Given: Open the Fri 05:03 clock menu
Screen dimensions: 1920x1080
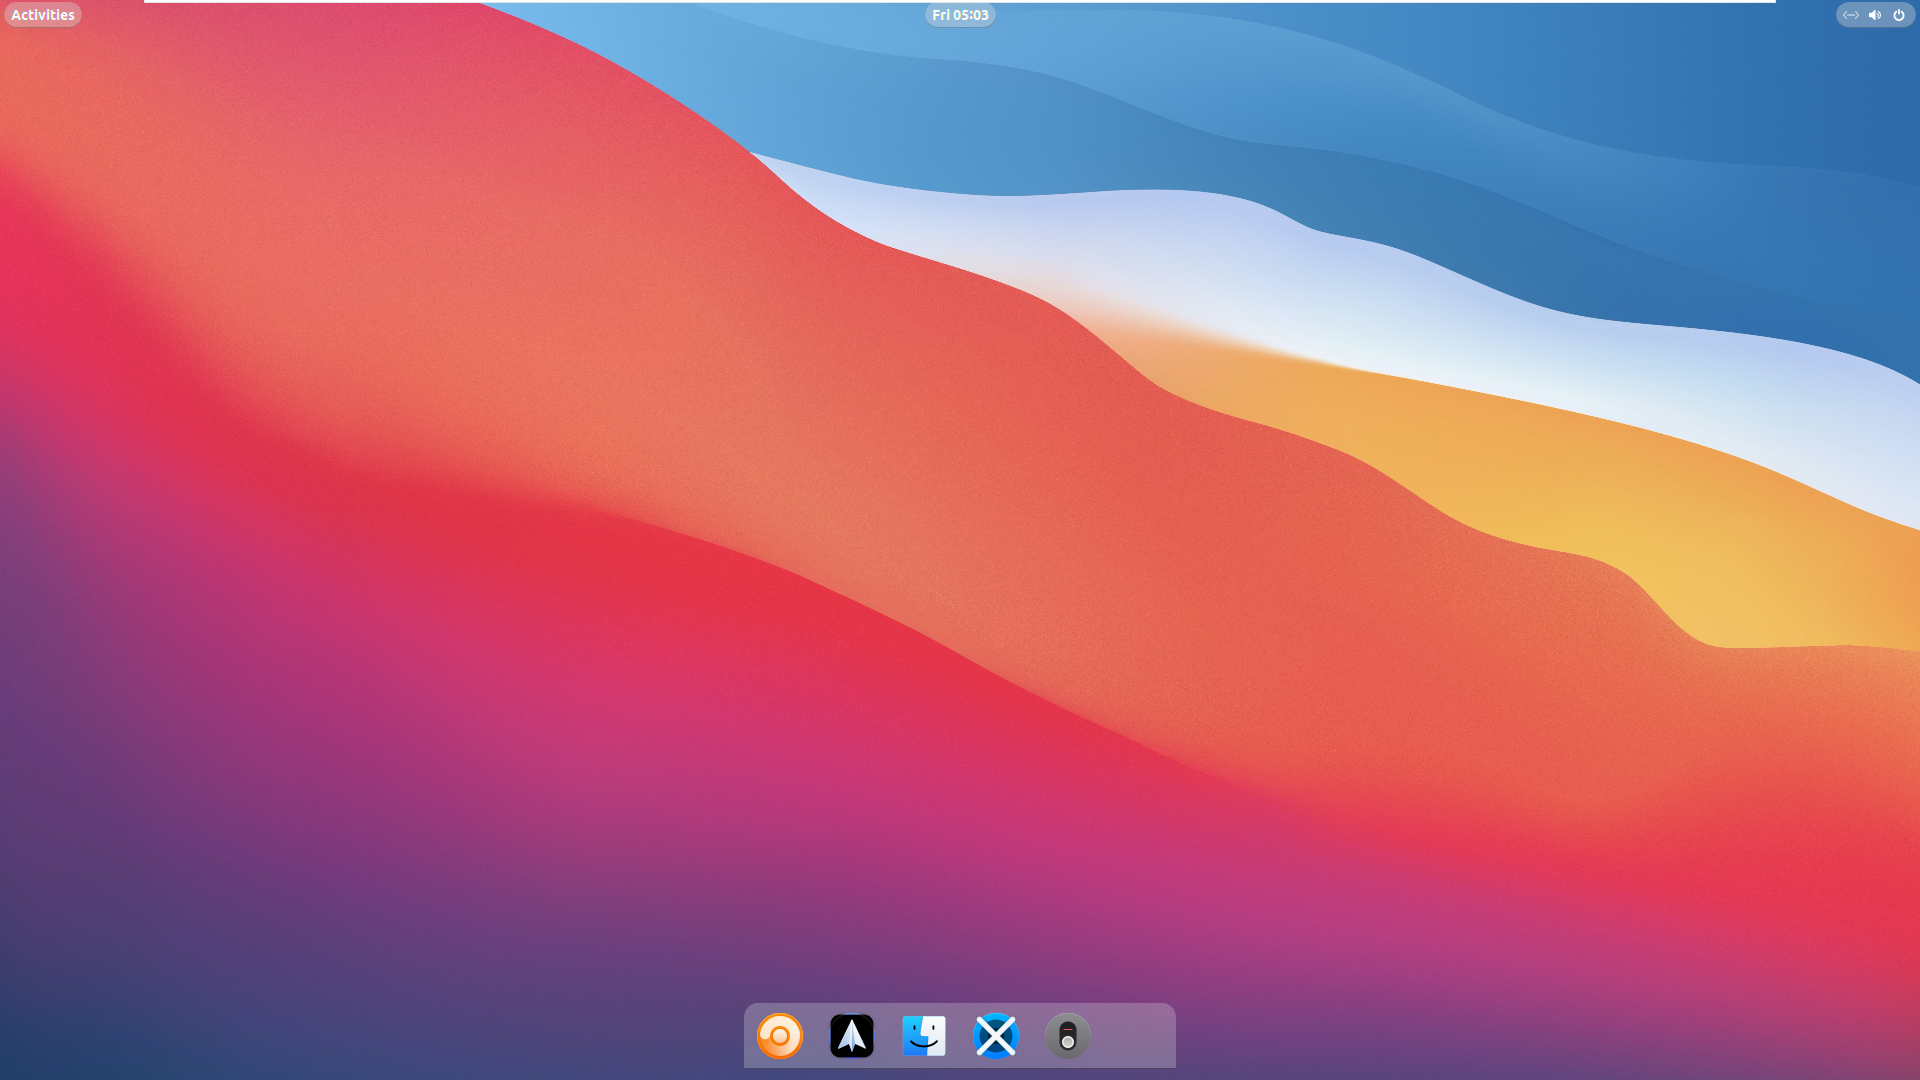Looking at the screenshot, I should (960, 15).
